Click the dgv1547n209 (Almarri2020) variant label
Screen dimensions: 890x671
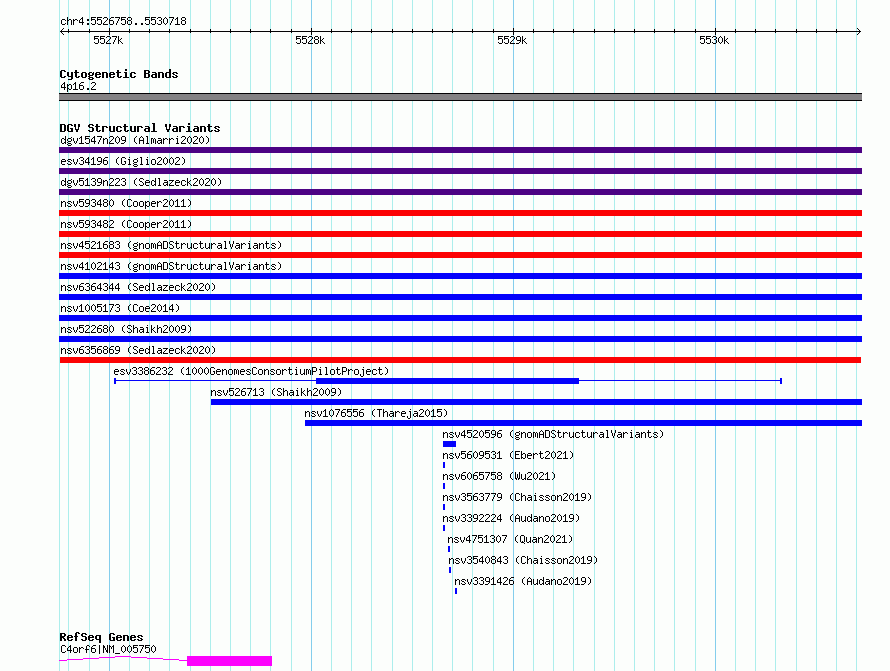click(x=135, y=140)
